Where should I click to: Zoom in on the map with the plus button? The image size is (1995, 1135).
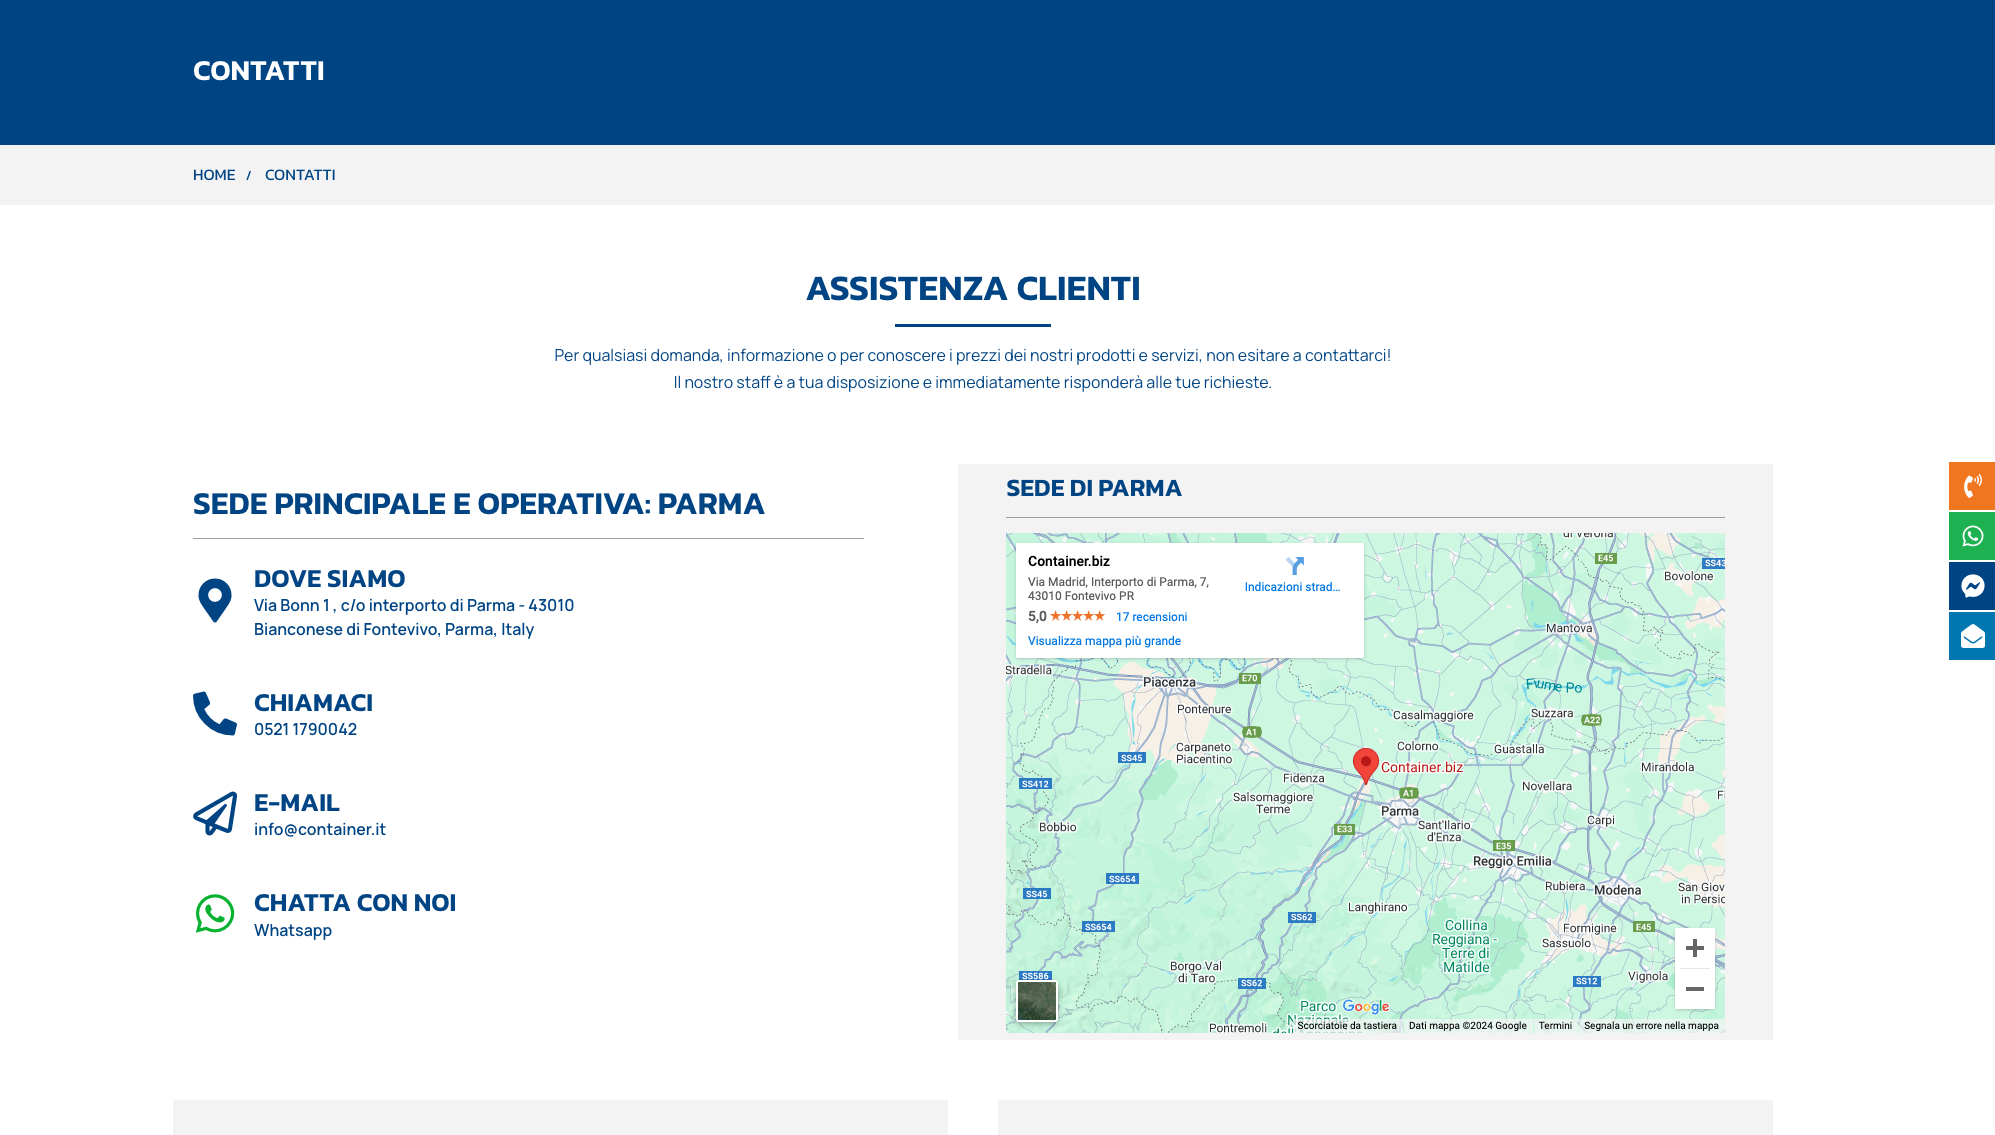[1695, 947]
